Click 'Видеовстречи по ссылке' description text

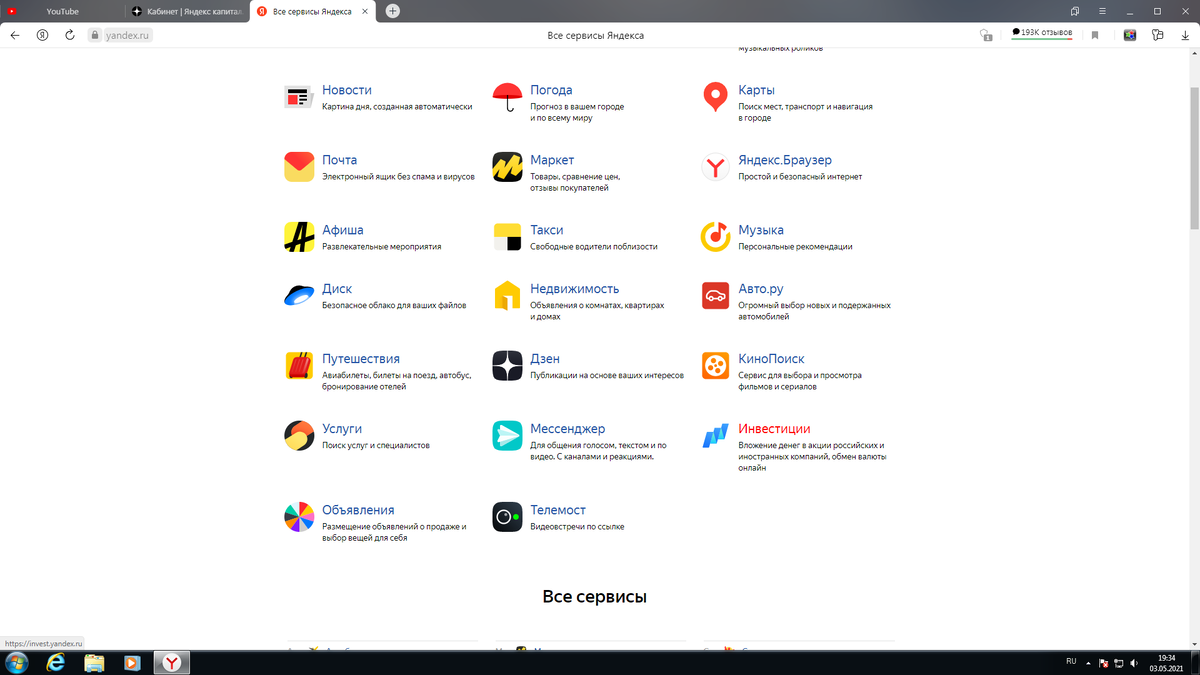(x=577, y=526)
